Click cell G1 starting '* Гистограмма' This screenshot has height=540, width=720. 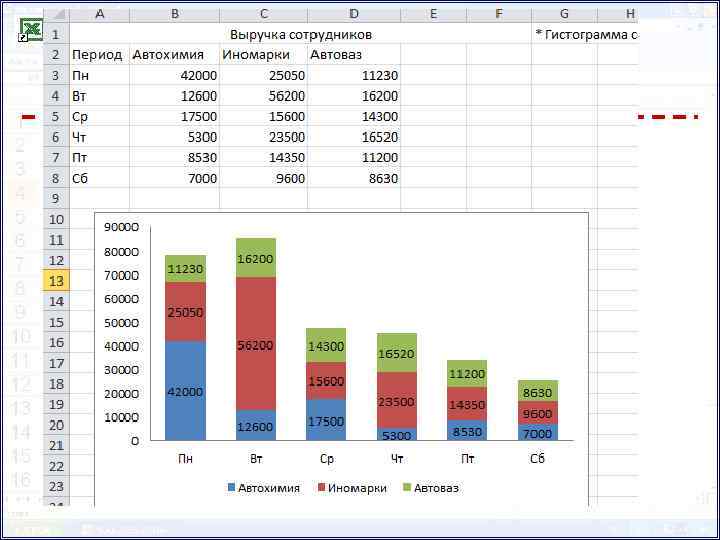click(585, 35)
